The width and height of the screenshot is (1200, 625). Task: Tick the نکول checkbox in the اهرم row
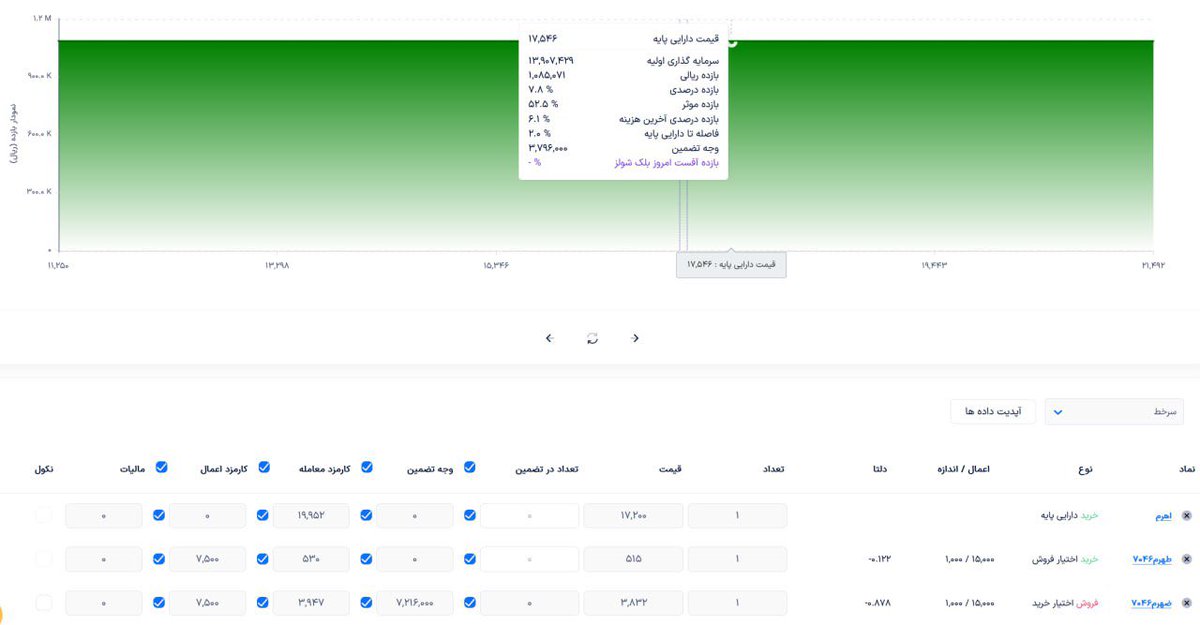pyautogui.click(x=43, y=516)
